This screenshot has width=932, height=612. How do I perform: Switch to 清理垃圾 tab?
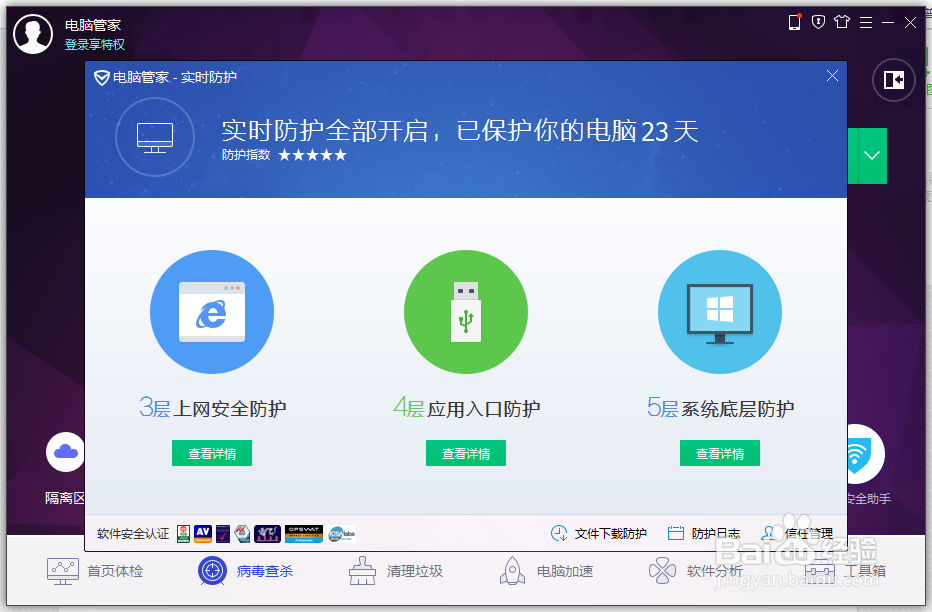coord(396,571)
